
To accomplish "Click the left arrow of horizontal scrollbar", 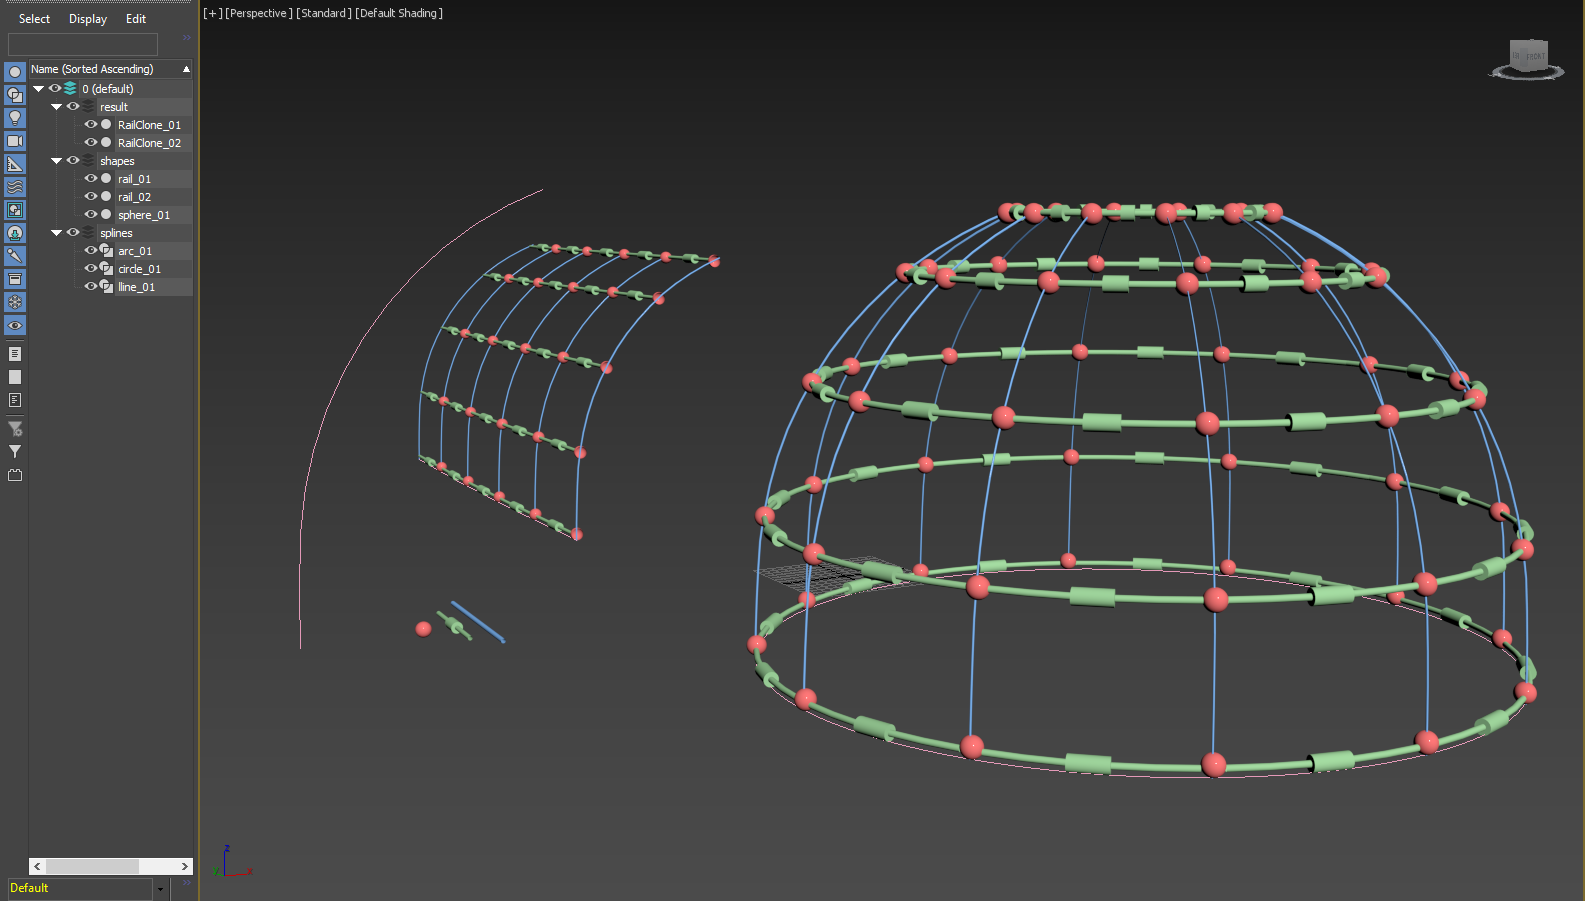I will point(37,866).
